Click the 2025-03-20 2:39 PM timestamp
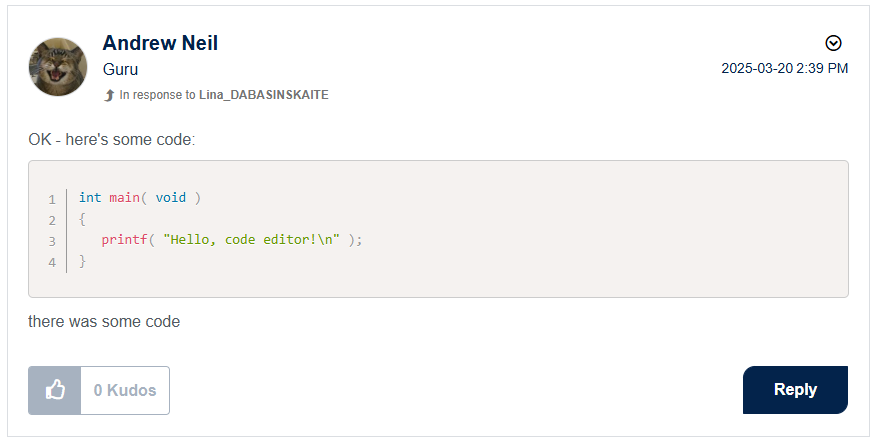The image size is (877, 442). tap(784, 69)
